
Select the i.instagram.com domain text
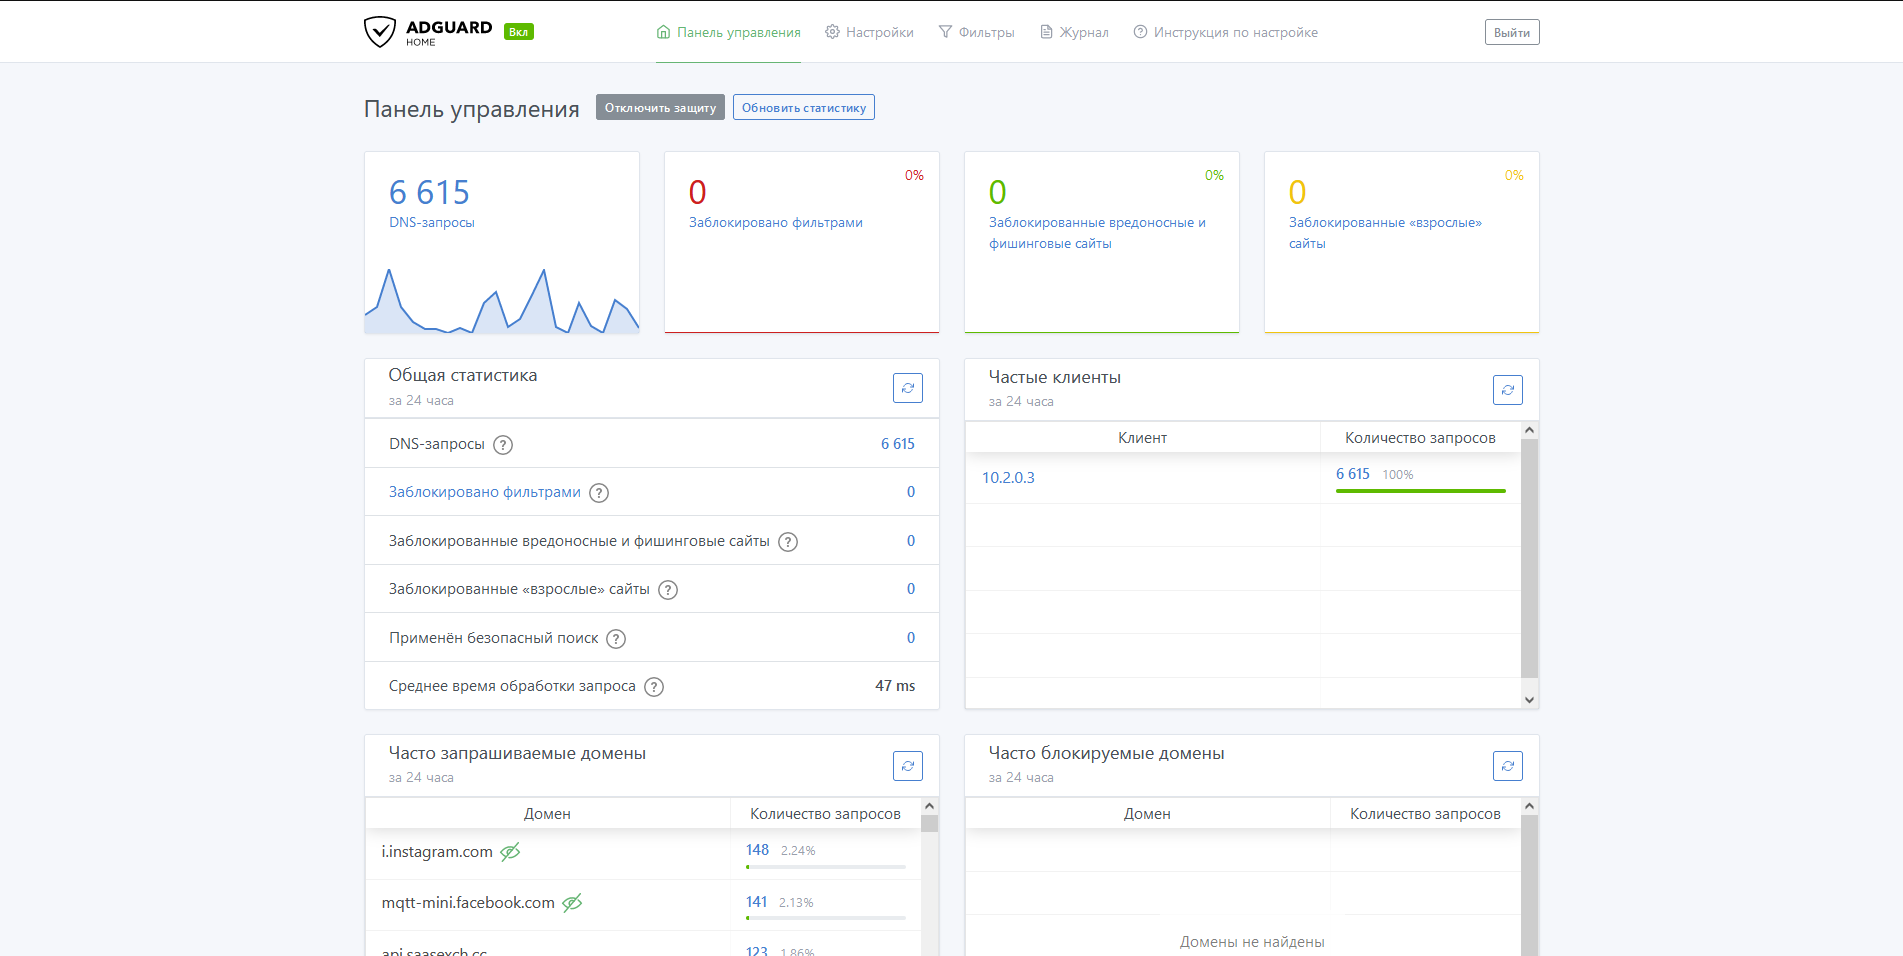(x=437, y=852)
